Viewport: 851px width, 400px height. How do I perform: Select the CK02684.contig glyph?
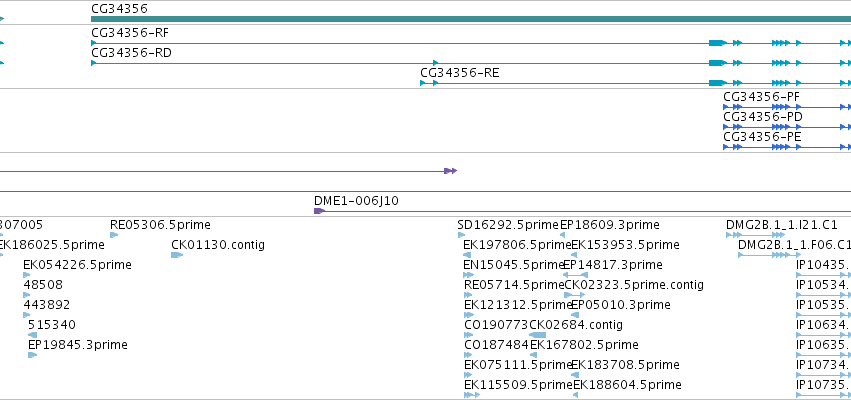pos(538,335)
